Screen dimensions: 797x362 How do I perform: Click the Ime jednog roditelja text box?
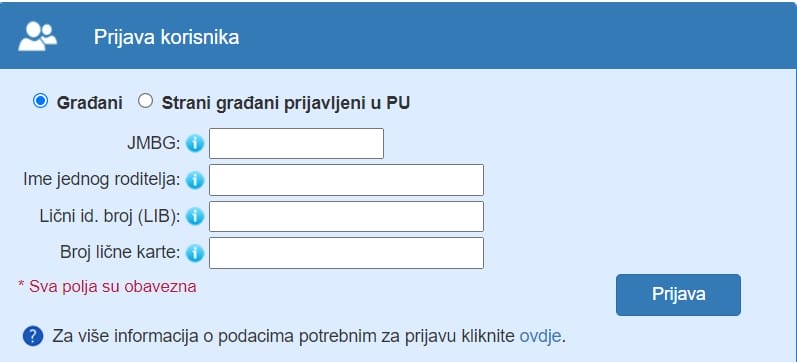pos(346,180)
